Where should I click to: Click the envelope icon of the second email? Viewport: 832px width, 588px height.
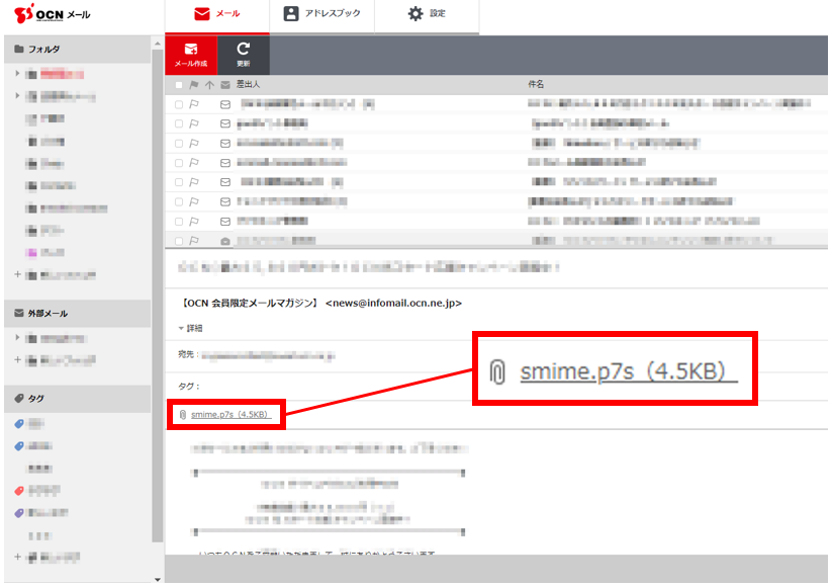pos(225,123)
